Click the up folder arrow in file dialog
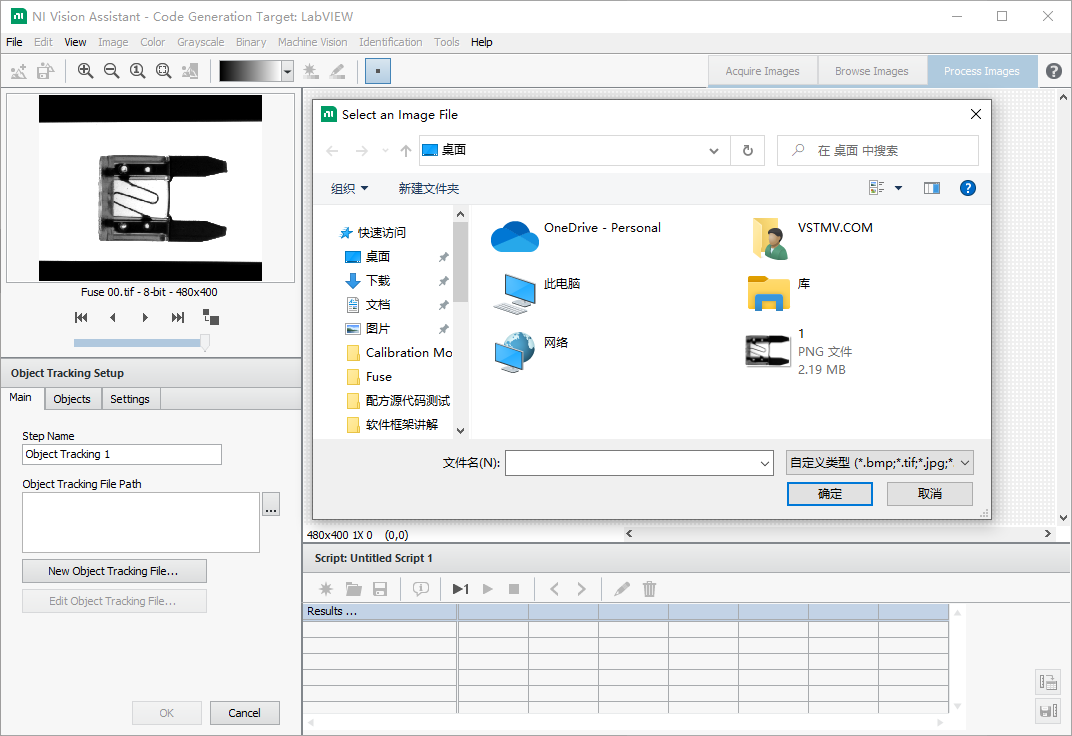The width and height of the screenshot is (1072, 736). 405,150
